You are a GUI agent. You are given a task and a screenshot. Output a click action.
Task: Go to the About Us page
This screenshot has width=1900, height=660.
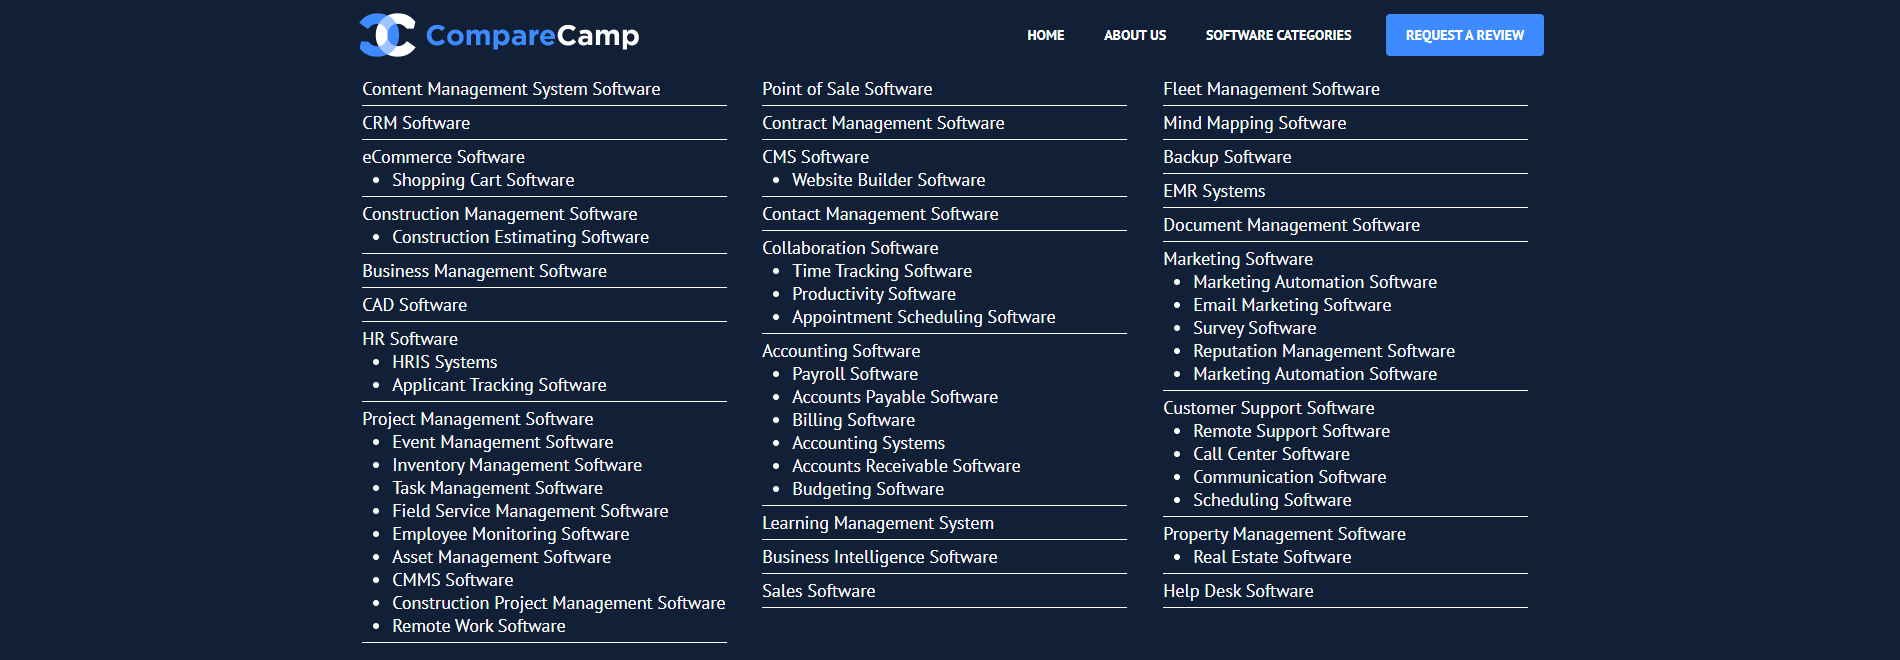click(1134, 35)
